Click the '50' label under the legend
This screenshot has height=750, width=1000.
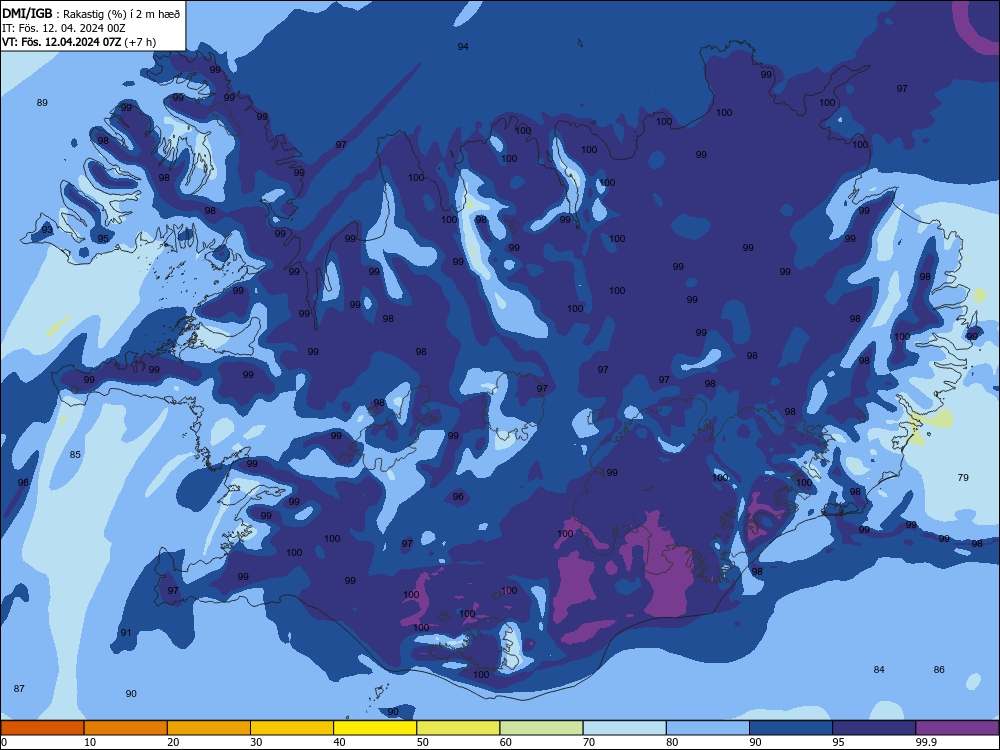coord(422,742)
